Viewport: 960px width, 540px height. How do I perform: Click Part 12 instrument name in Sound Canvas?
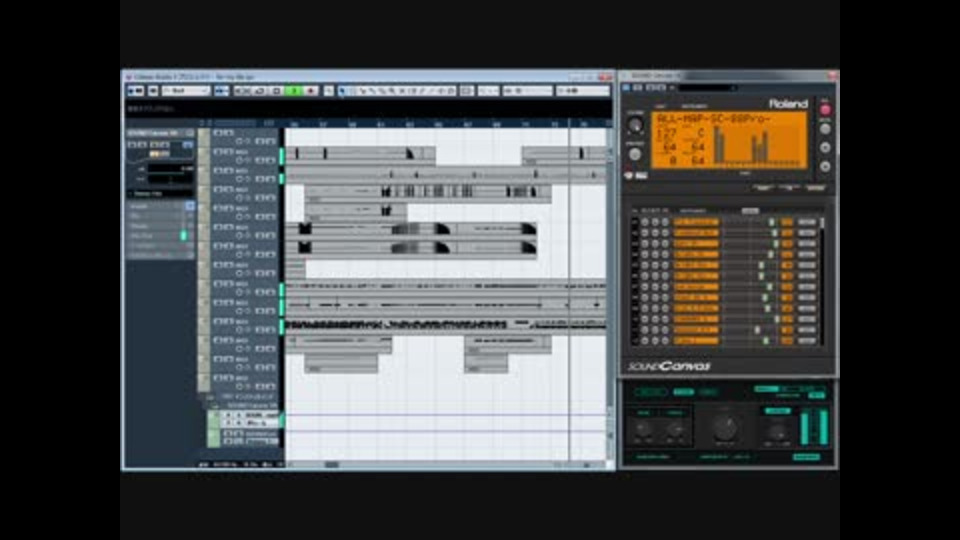(x=696, y=340)
